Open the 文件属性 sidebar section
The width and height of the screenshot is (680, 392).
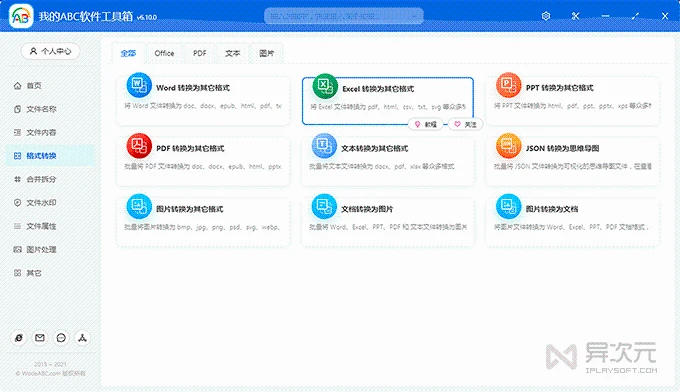50,226
